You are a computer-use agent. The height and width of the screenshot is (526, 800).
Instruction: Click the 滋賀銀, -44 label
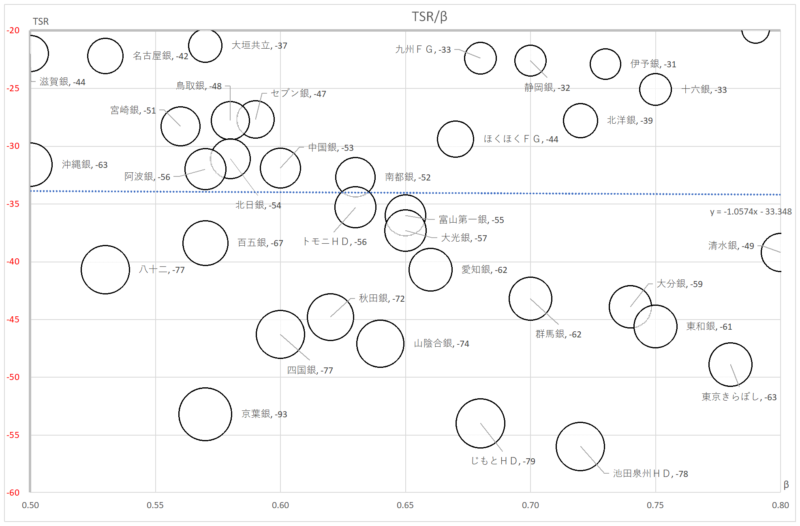62,82
